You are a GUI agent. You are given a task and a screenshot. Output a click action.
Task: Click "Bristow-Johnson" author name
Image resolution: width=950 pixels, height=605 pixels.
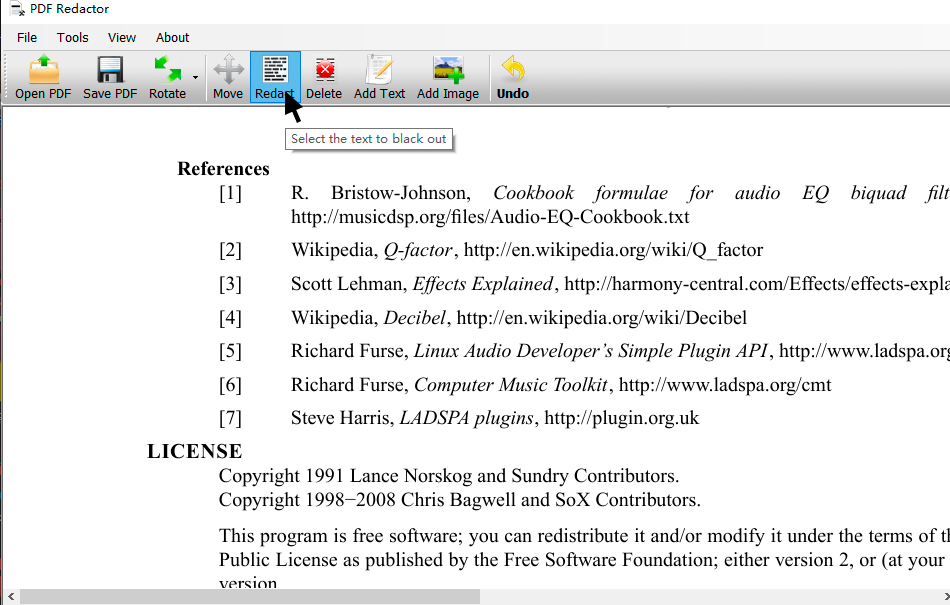[400, 193]
